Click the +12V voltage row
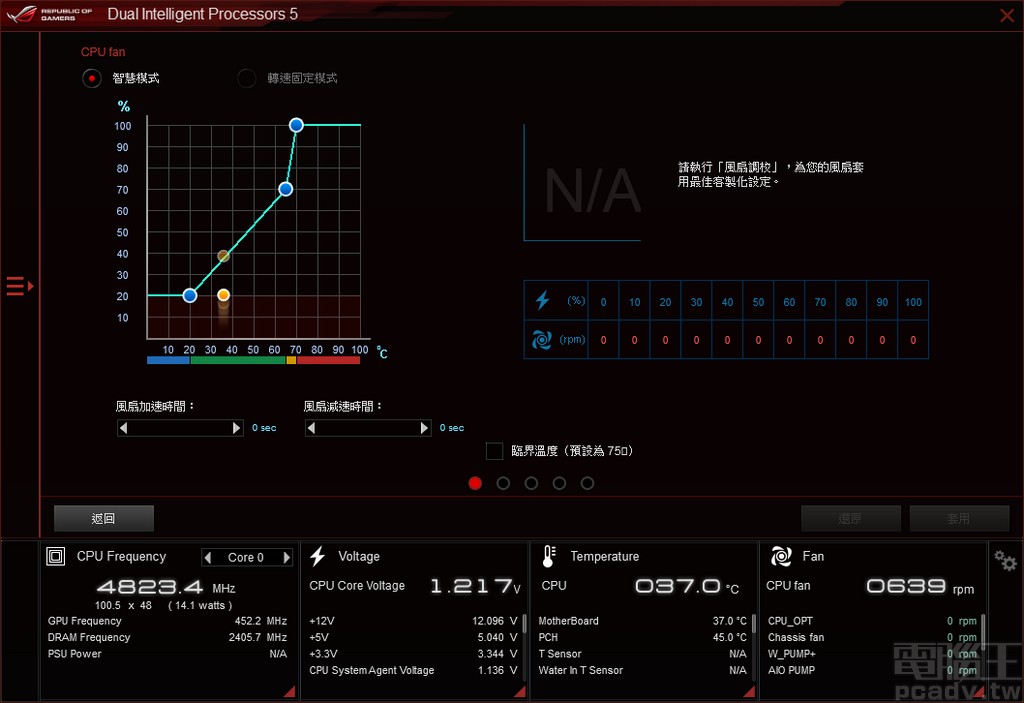Screen dimensions: 1024x703 click(413, 621)
